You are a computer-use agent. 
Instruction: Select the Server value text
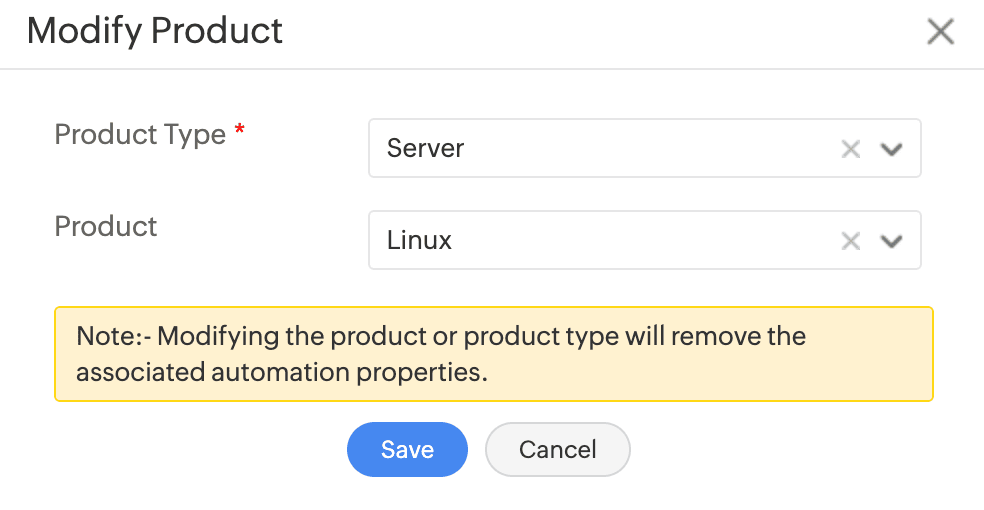tap(426, 149)
